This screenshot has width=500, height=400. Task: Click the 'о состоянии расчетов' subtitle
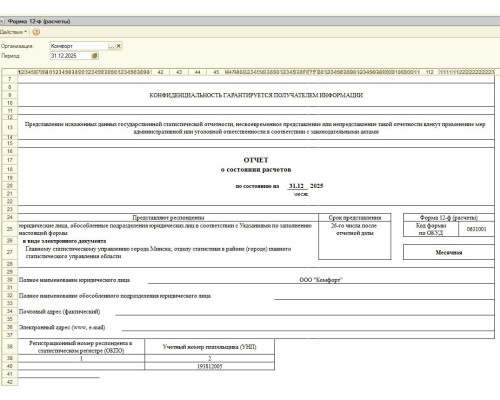tap(256, 170)
